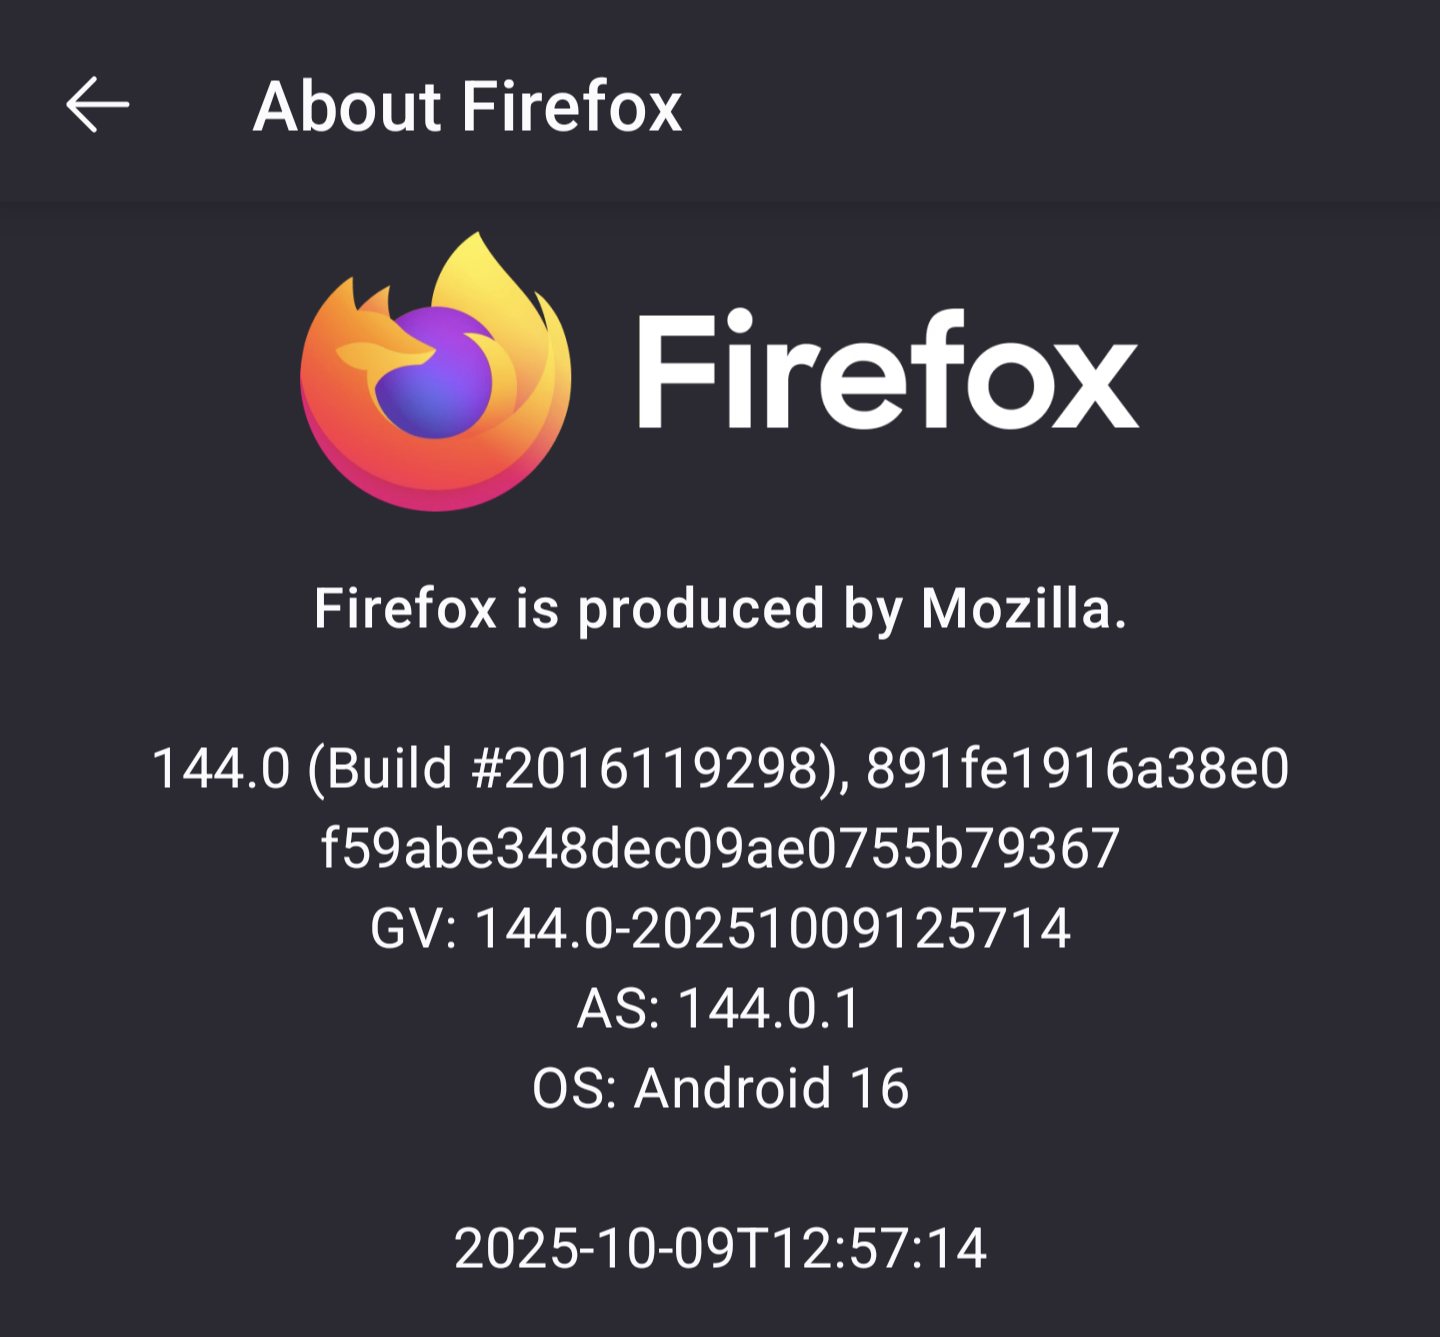
Task: Click the About Firefox page title
Action: click(x=467, y=107)
